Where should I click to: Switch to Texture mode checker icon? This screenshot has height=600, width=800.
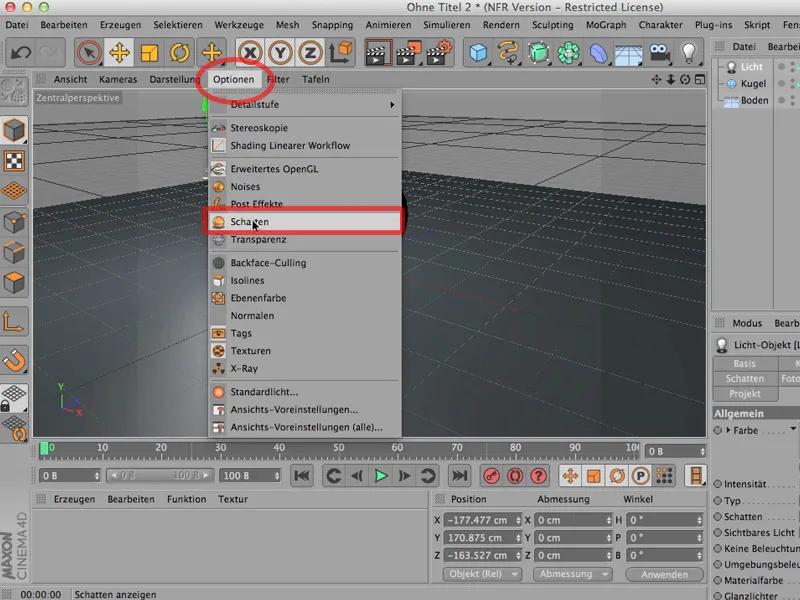tap(14, 161)
